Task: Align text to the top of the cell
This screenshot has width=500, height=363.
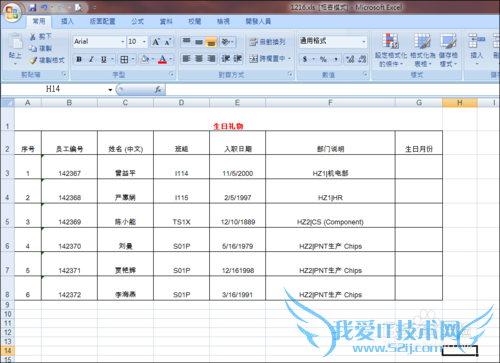Action: pos(187,42)
